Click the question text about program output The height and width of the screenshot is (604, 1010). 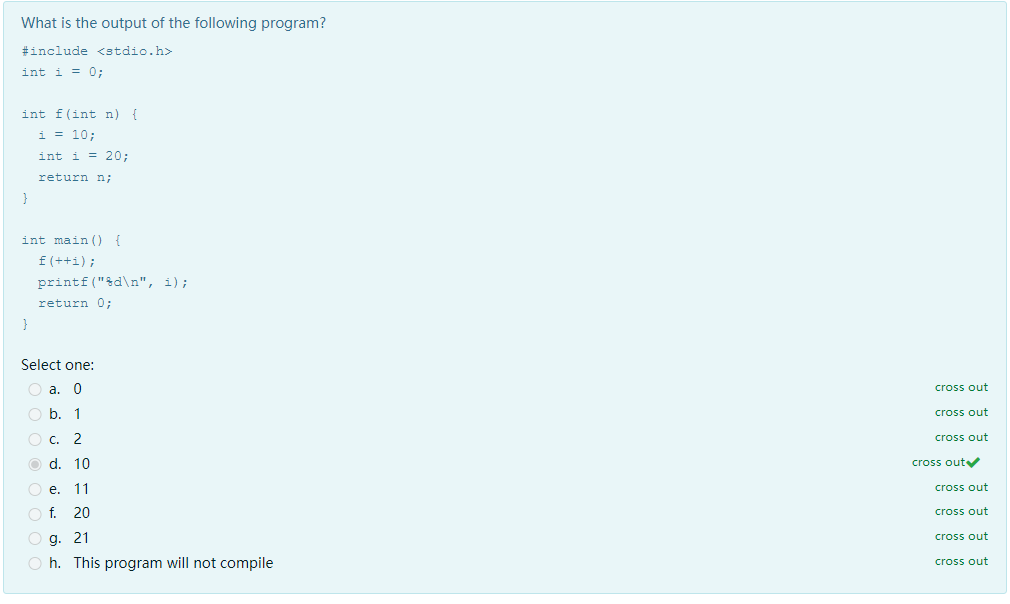point(173,23)
